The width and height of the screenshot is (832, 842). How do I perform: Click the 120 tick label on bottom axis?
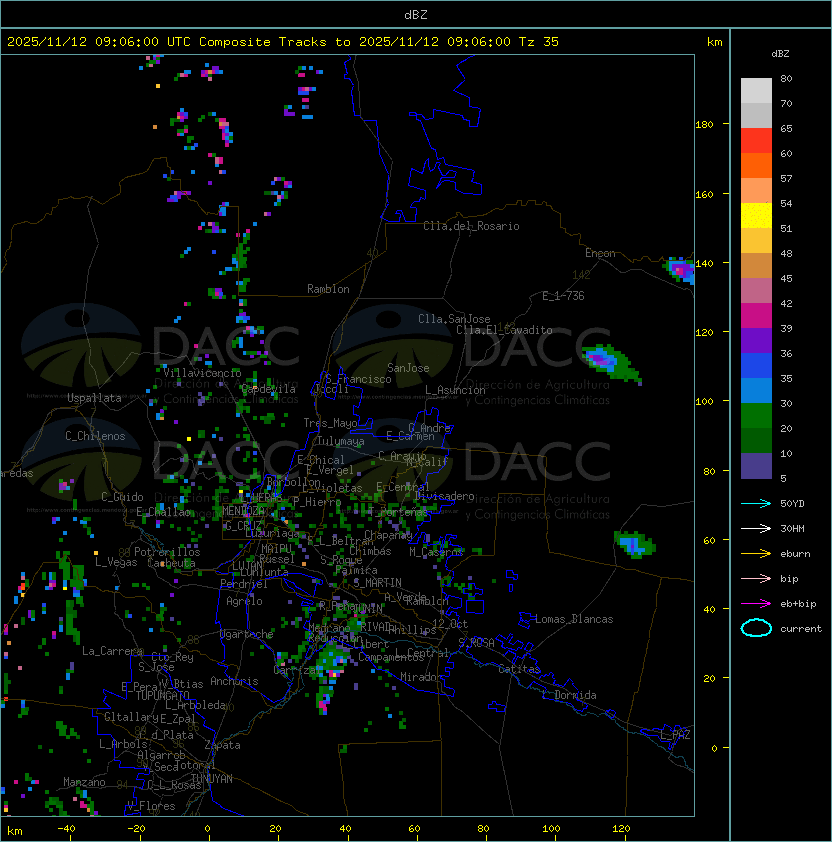tap(621, 828)
